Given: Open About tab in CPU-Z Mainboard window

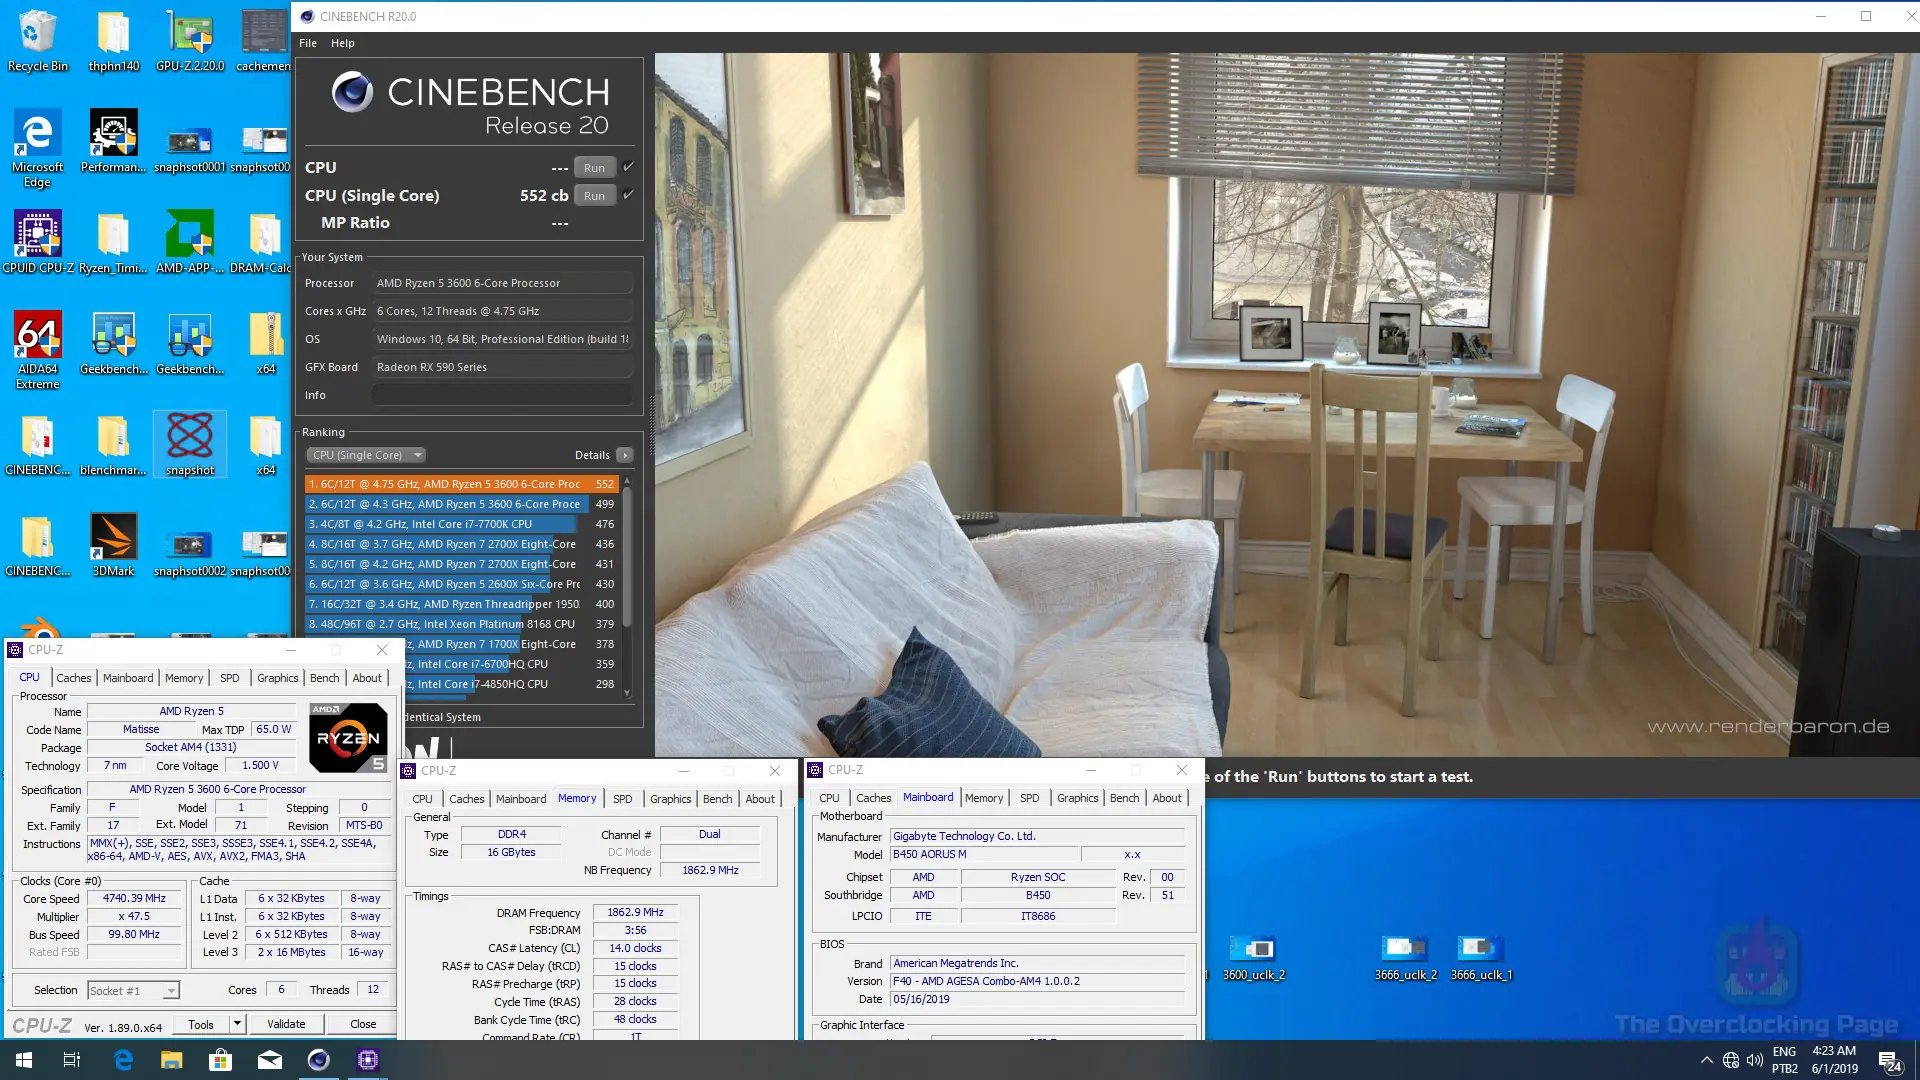Looking at the screenshot, I should [x=1167, y=798].
